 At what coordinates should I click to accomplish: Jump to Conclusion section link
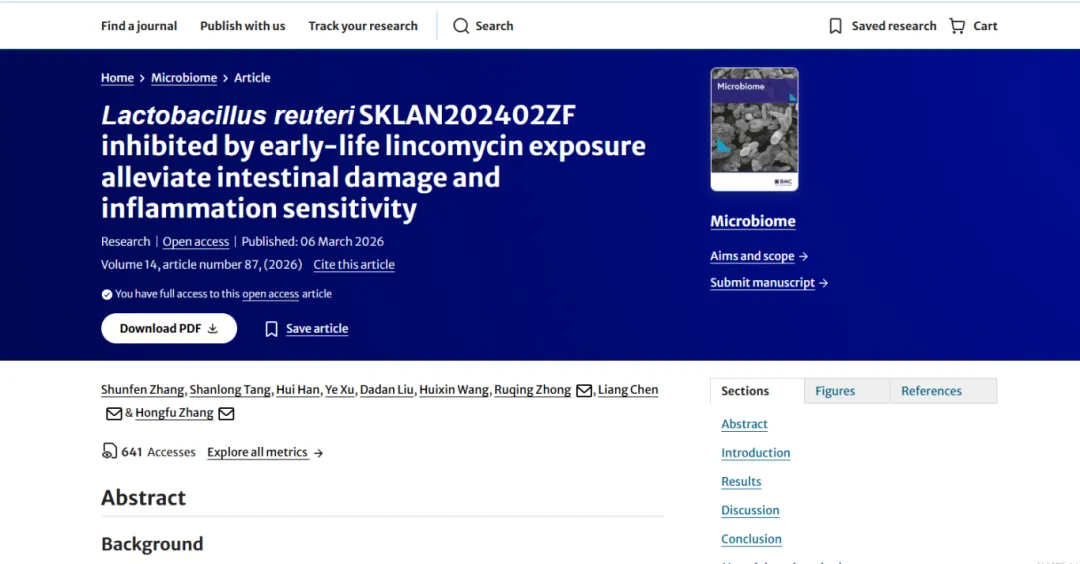click(751, 539)
